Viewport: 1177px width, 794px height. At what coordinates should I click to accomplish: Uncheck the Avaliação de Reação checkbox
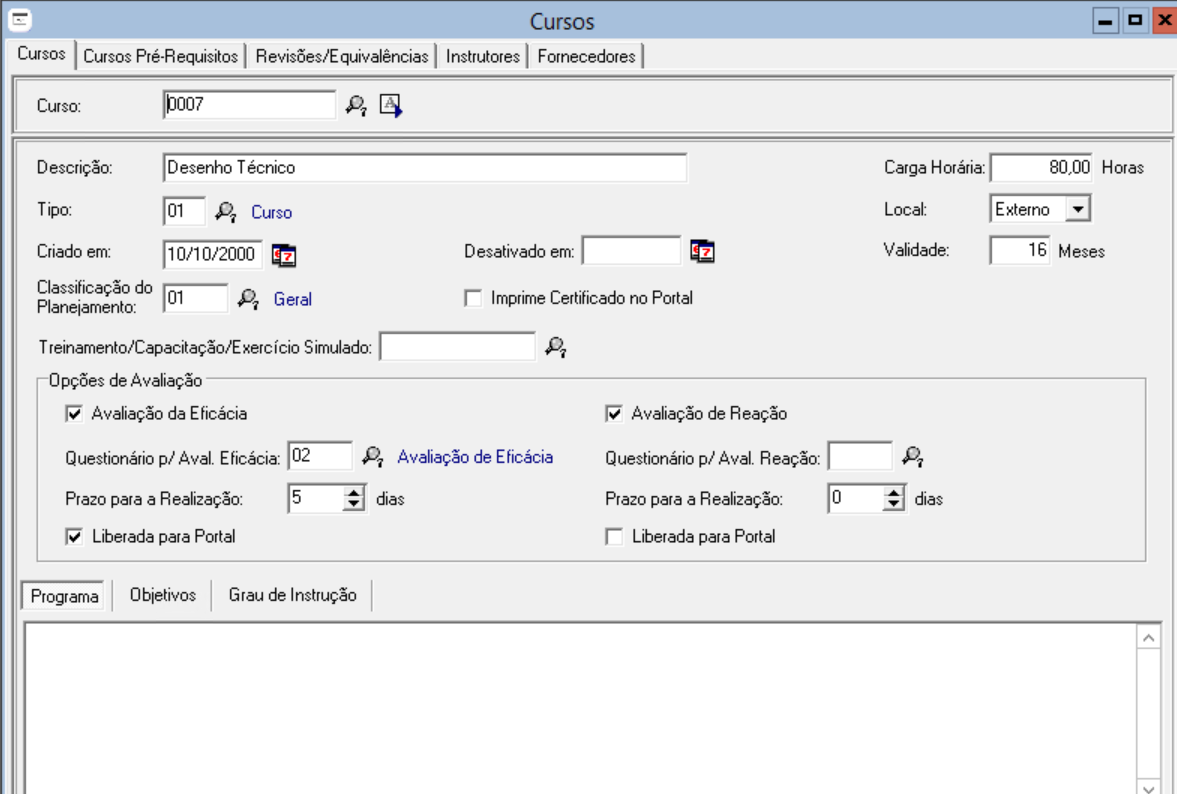[x=614, y=413]
